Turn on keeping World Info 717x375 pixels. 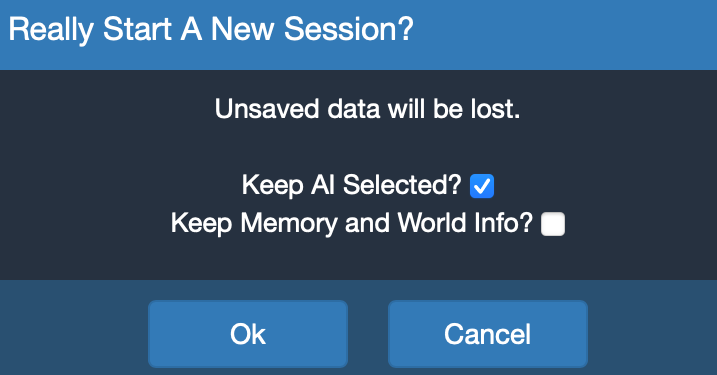tap(553, 224)
